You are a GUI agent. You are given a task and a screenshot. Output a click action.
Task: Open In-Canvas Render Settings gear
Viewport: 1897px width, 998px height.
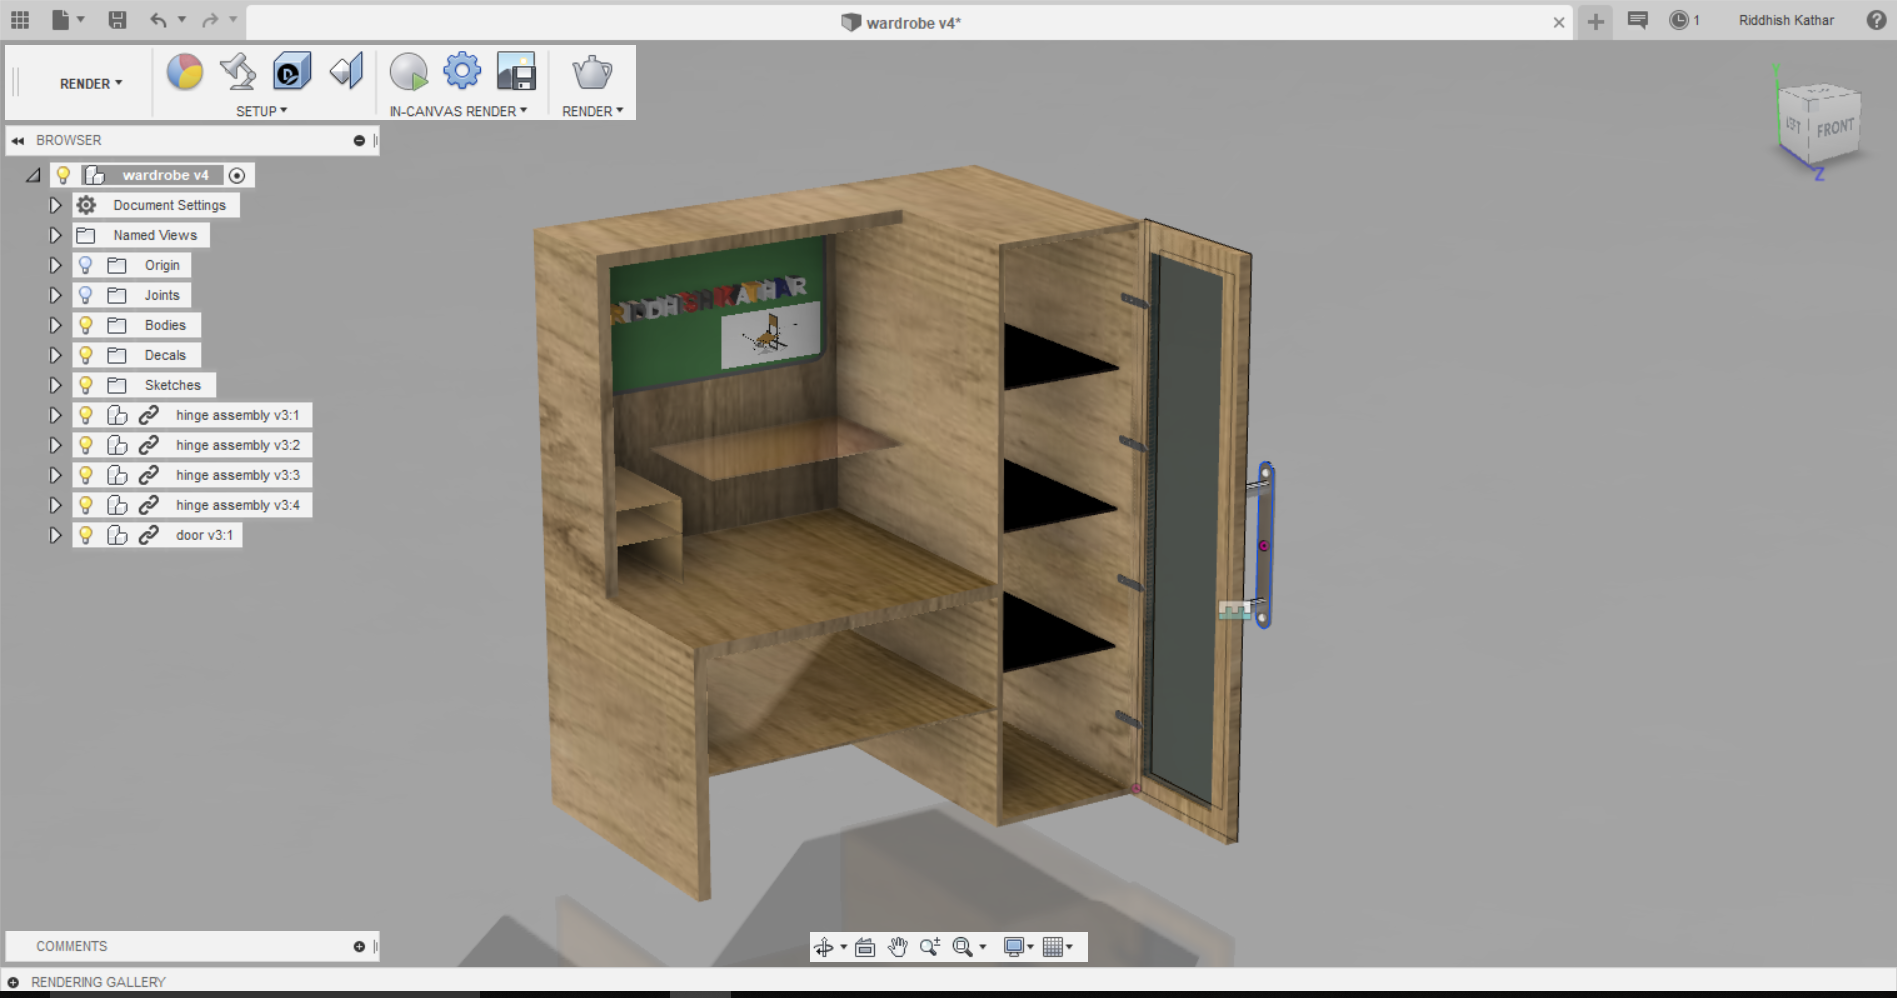tap(462, 72)
